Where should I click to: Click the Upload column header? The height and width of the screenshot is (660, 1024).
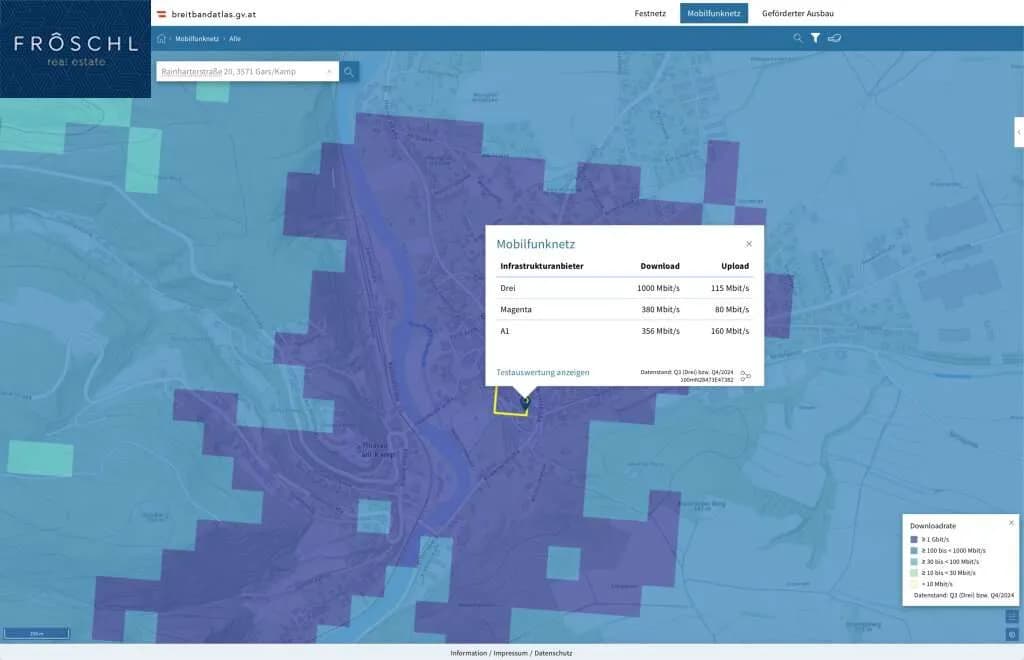click(x=735, y=266)
